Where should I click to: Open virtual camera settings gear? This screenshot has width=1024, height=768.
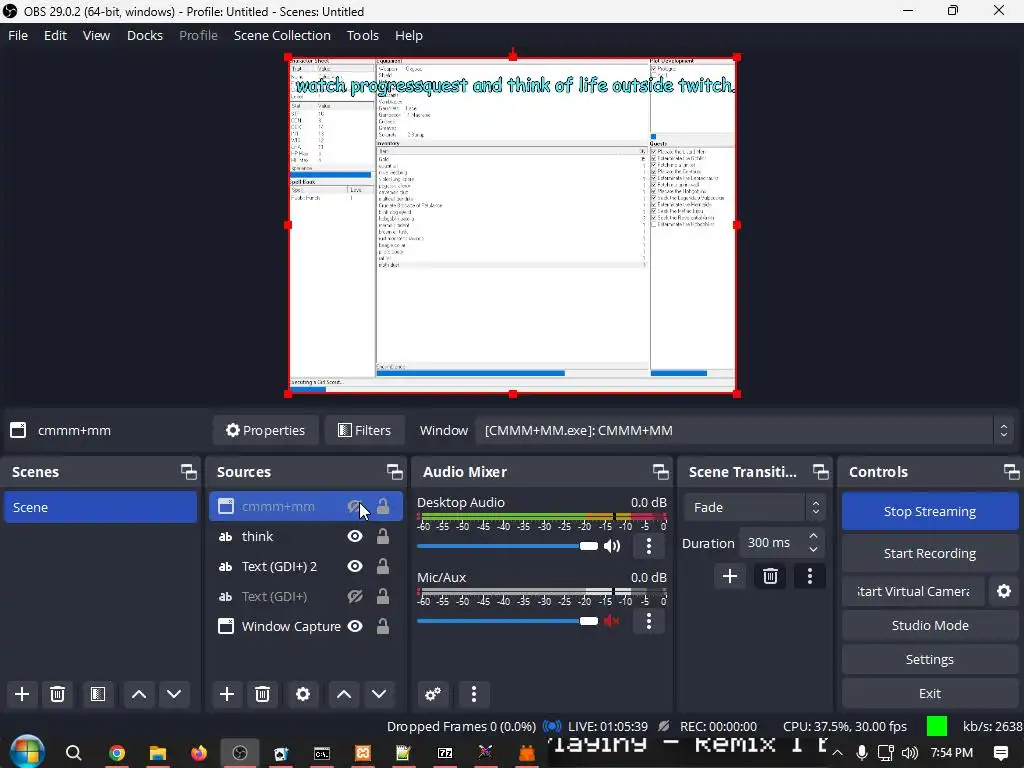[x=1004, y=591]
